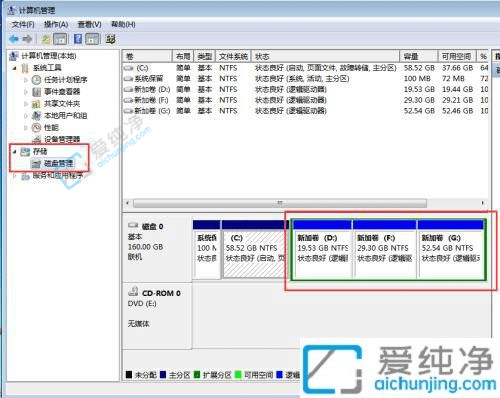The image size is (500, 398).
Task: Select the CD-ROM 0 DVD (E:) label
Action: 157,316
